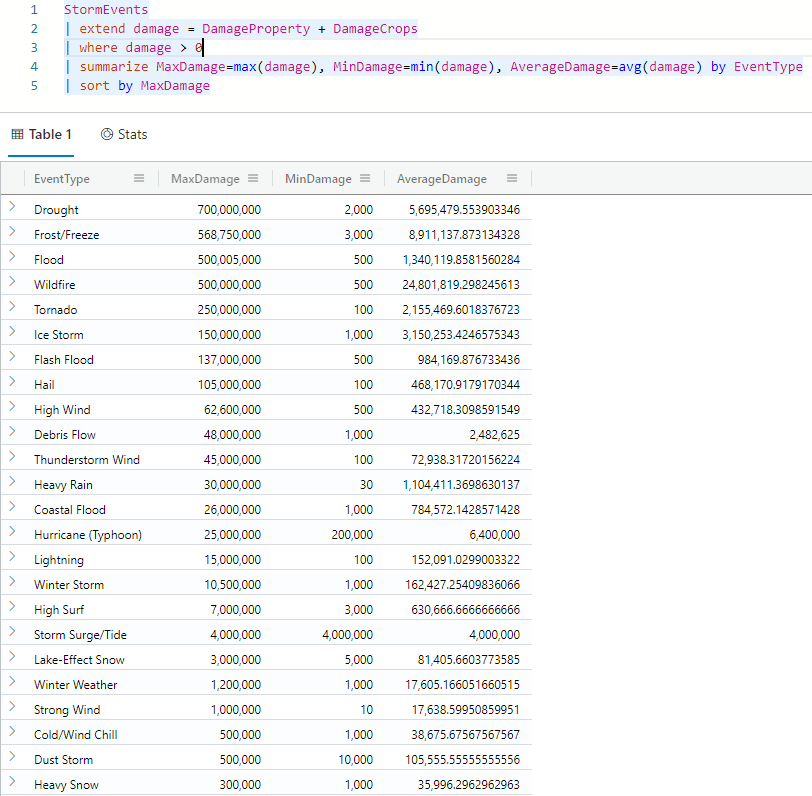This screenshot has width=812, height=796.
Task: Expand the Wildfire row
Action: point(12,282)
